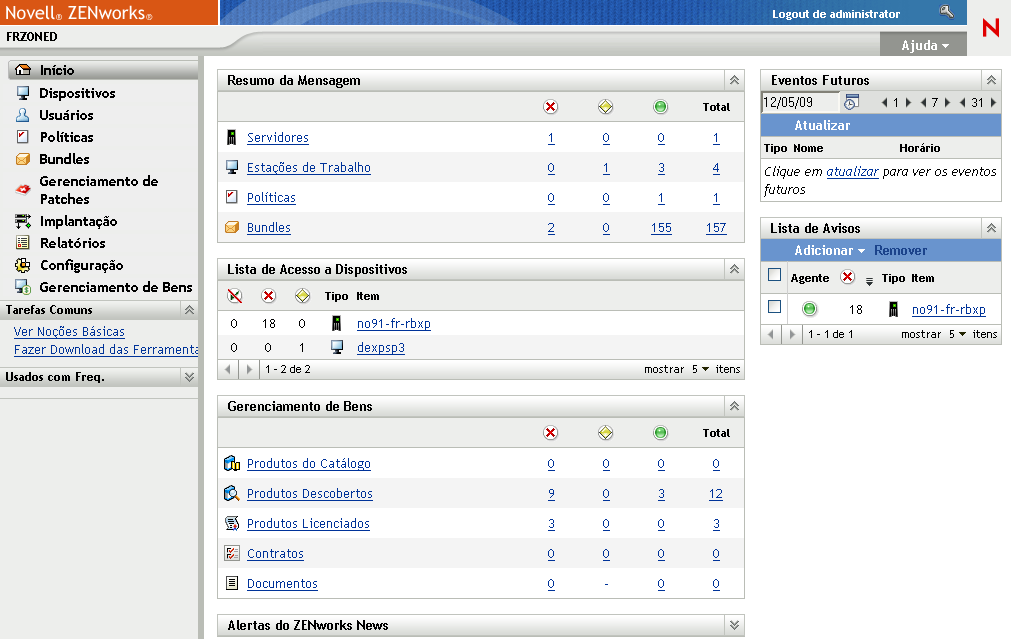The height and width of the screenshot is (639, 1011).
Task: Check the select-all checkbox in Lista de Avisos
Action: tap(774, 275)
